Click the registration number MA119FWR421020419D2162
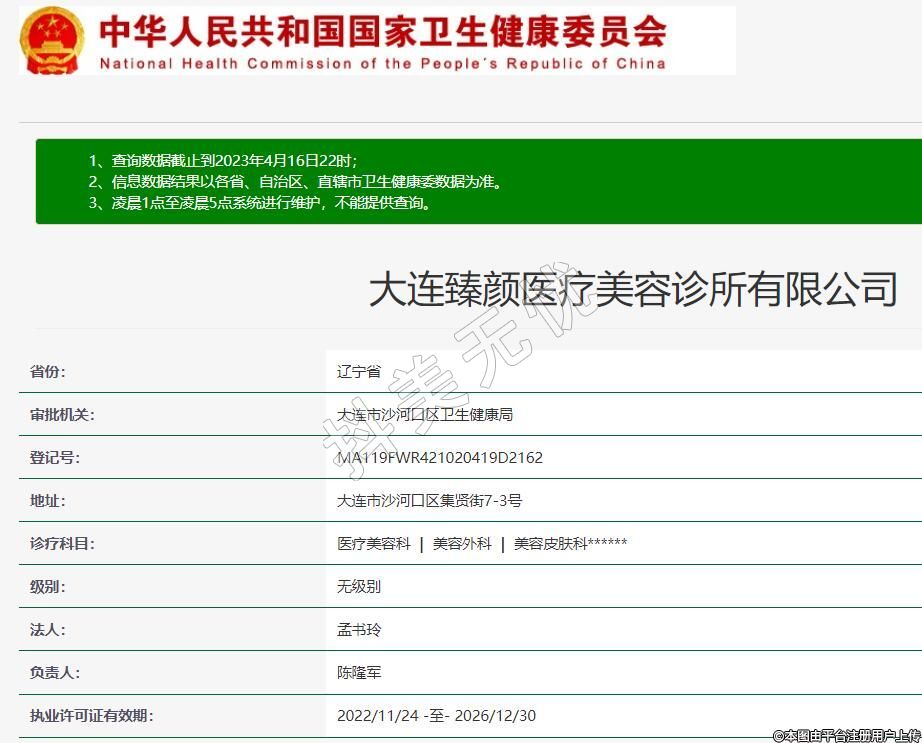Screen dimensions: 922x743 440,458
